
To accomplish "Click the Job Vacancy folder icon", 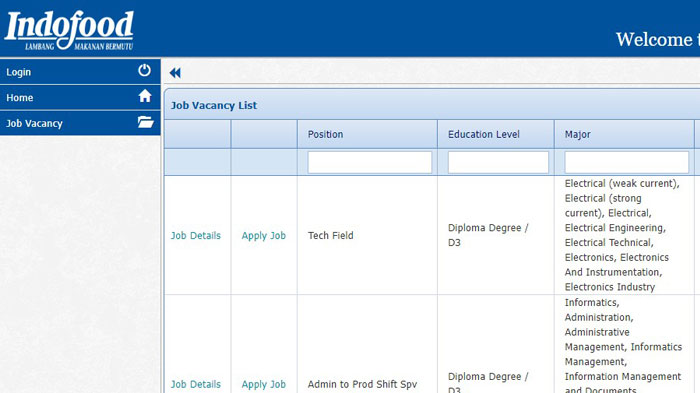I will 146,122.
